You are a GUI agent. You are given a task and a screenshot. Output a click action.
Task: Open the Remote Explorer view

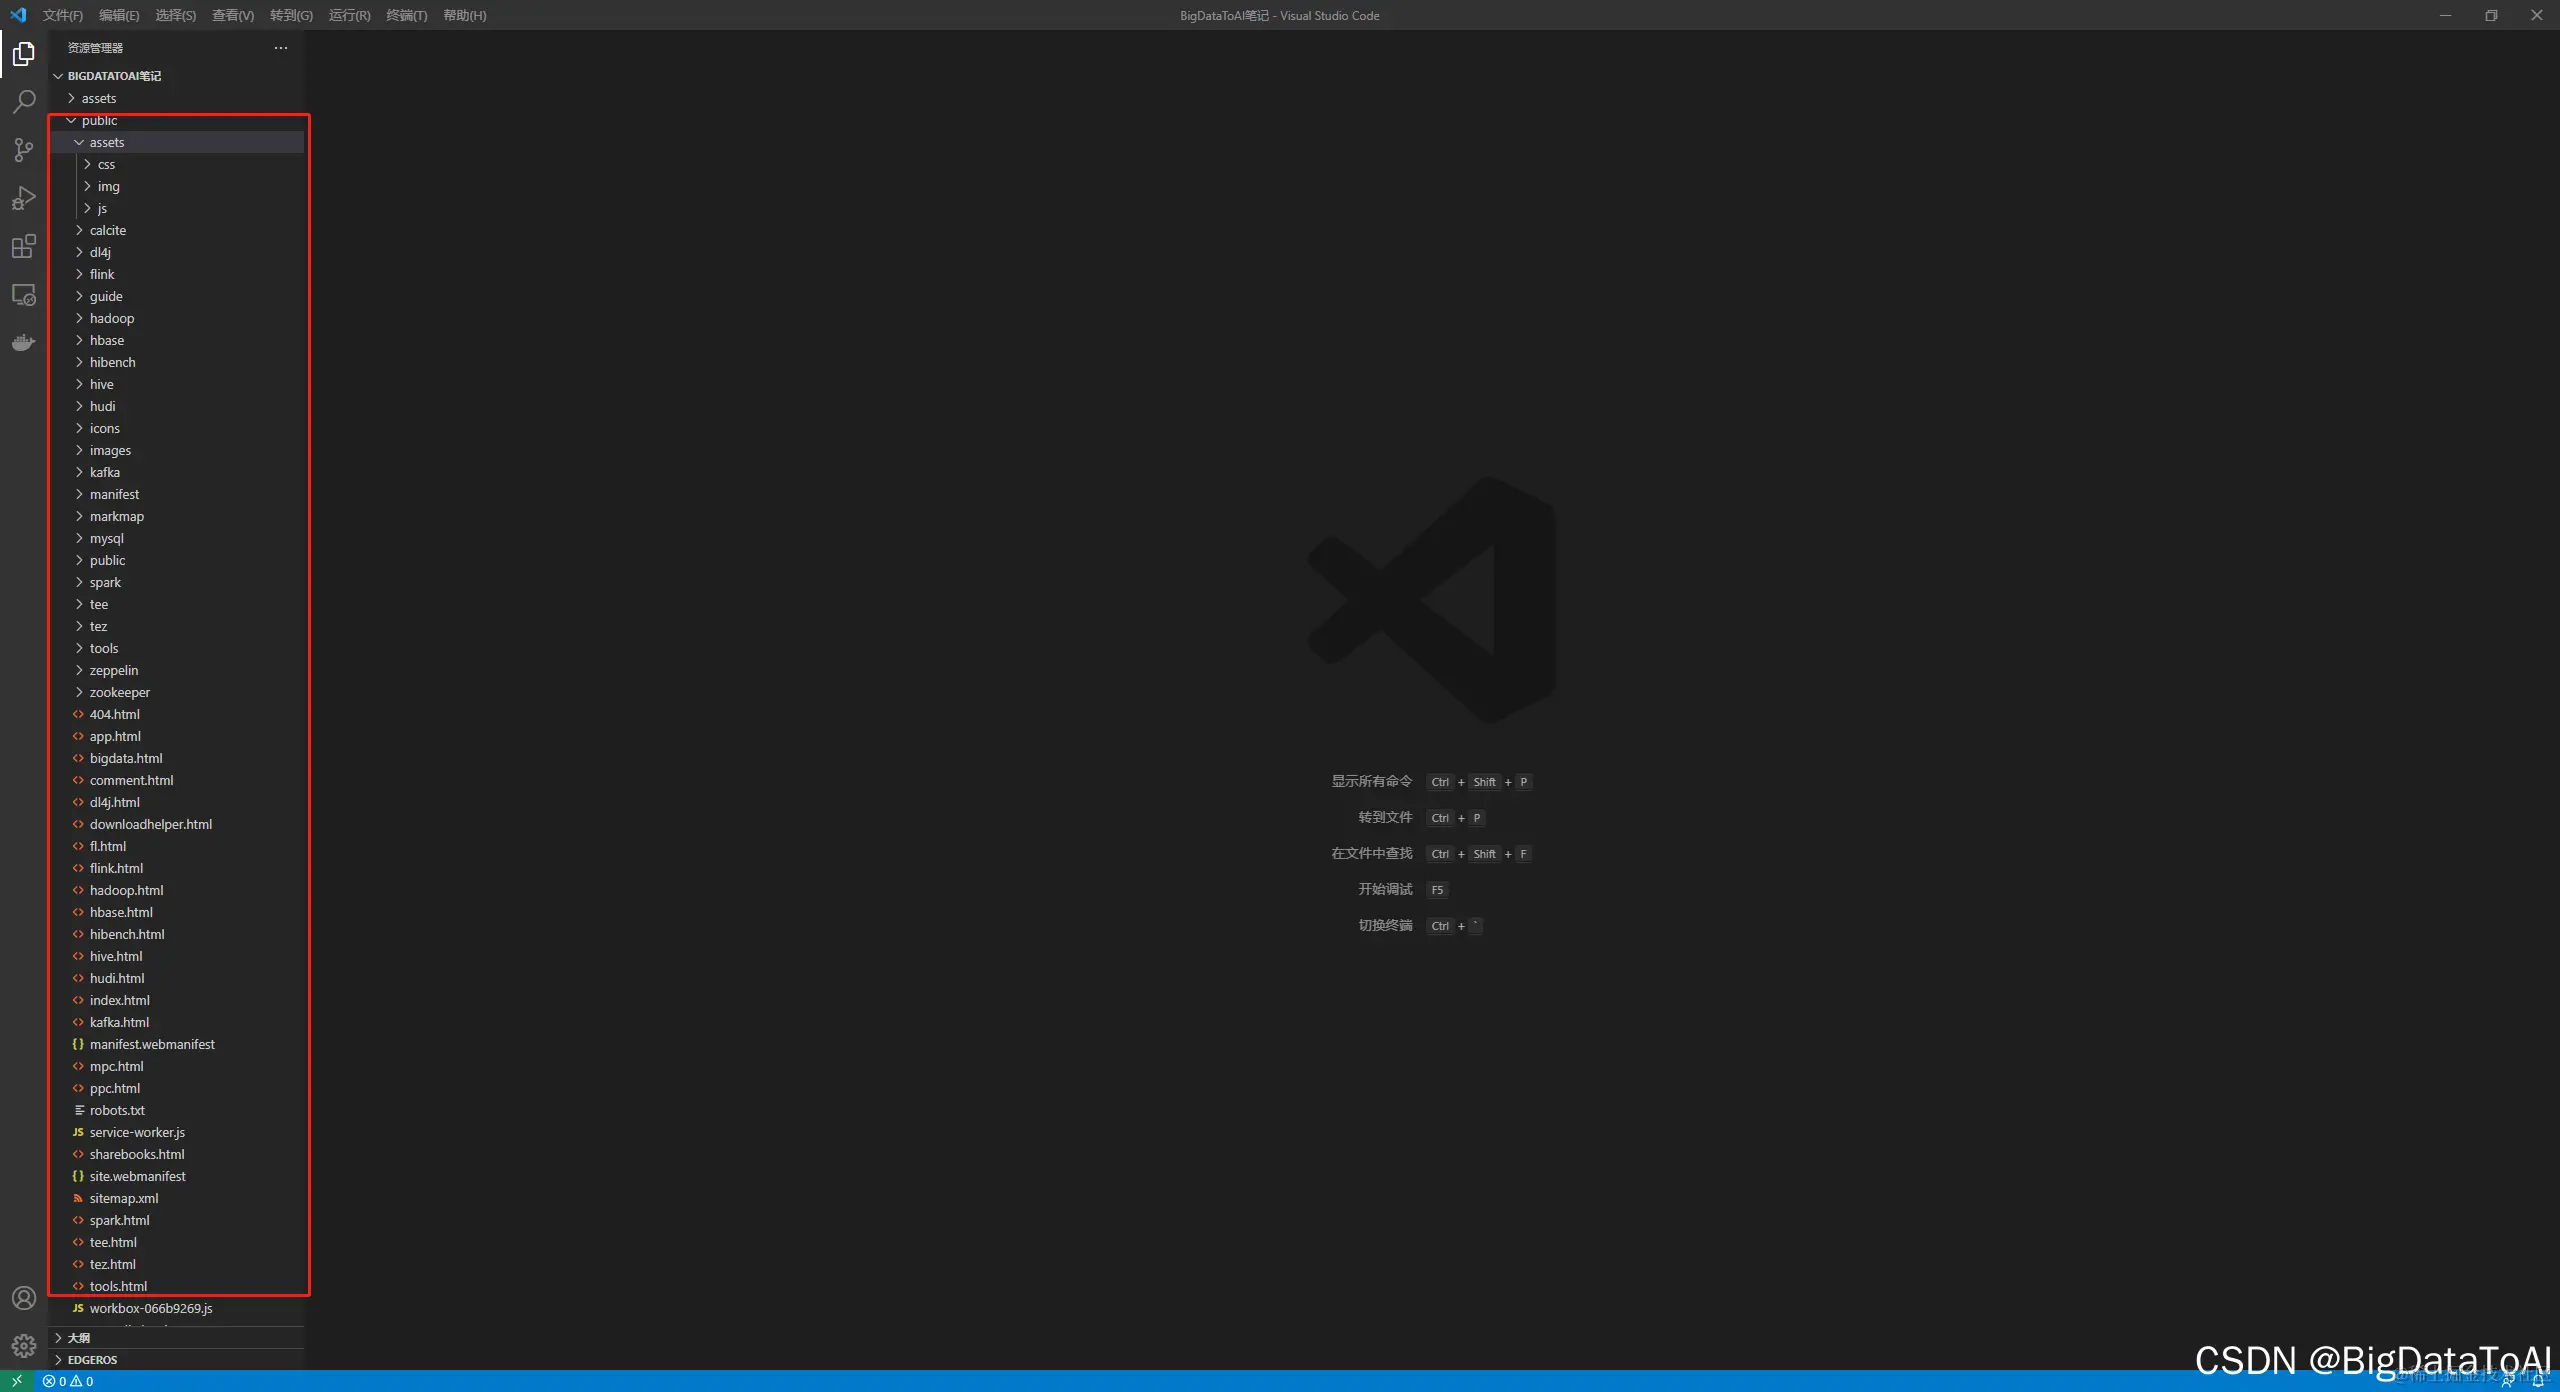pos(24,295)
